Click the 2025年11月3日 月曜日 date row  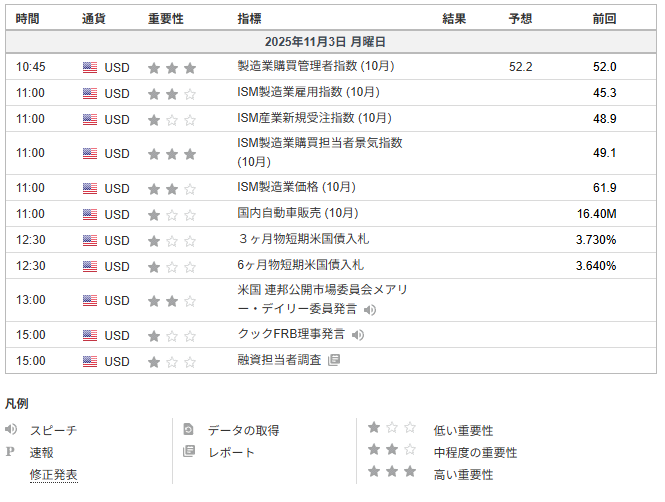(325, 42)
